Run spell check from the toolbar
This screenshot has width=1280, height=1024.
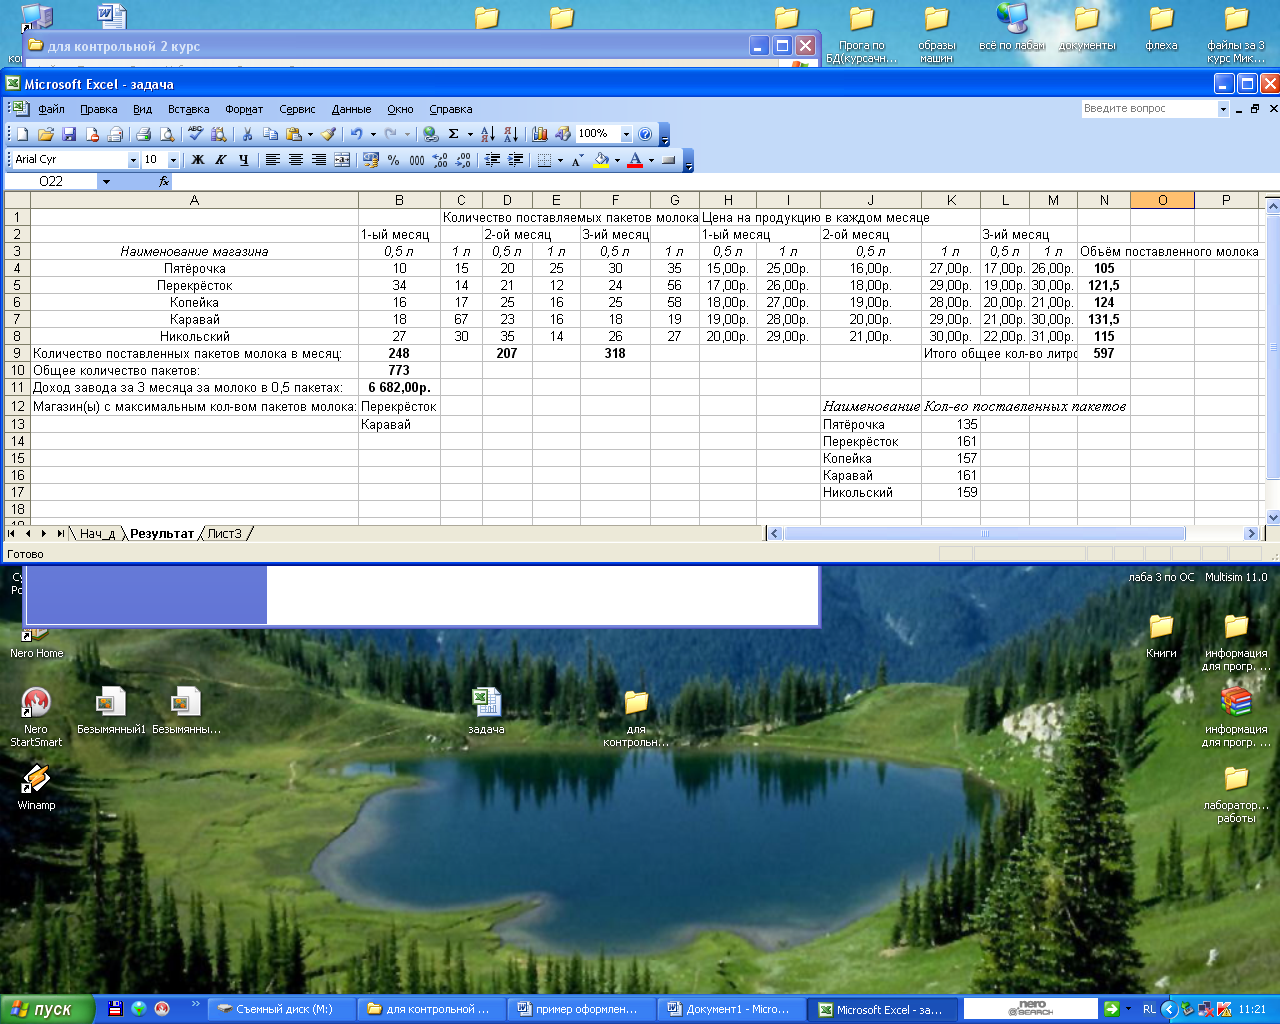point(195,134)
